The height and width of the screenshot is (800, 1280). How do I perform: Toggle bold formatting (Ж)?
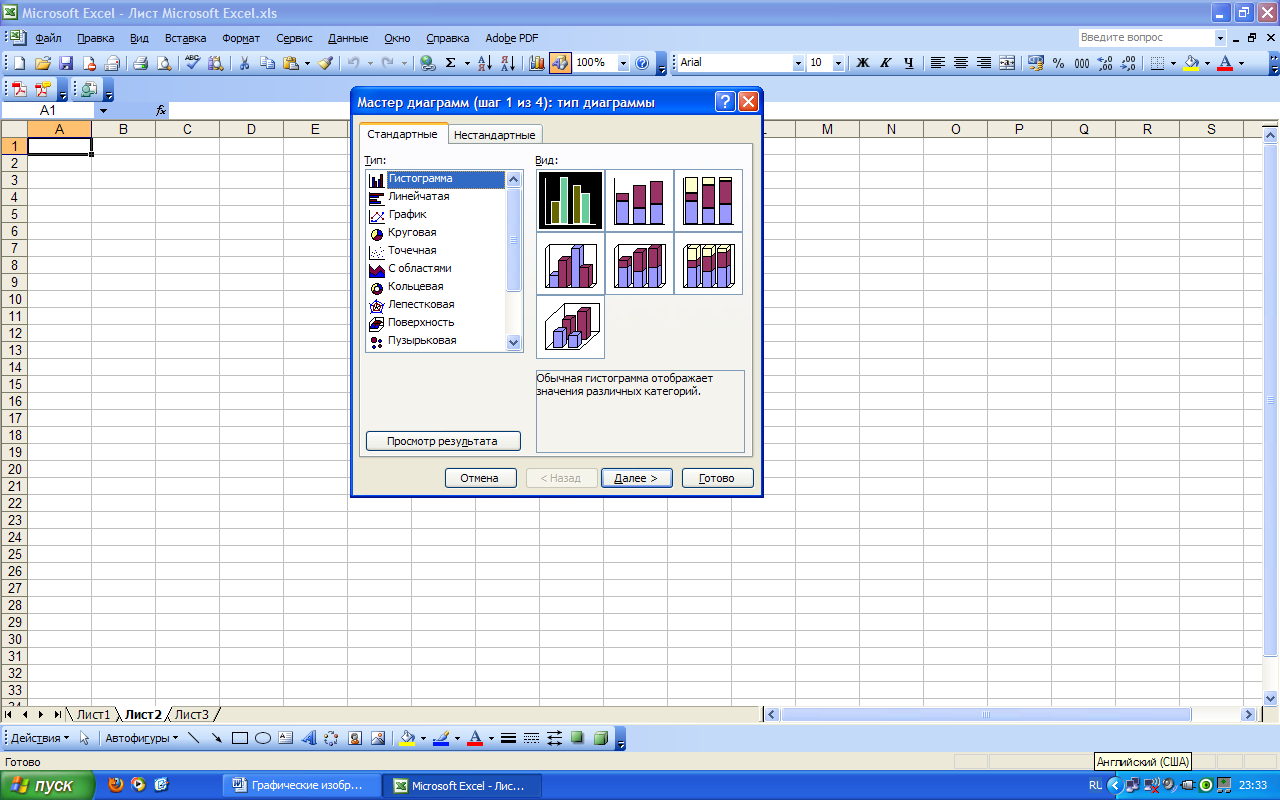pyautogui.click(x=862, y=63)
